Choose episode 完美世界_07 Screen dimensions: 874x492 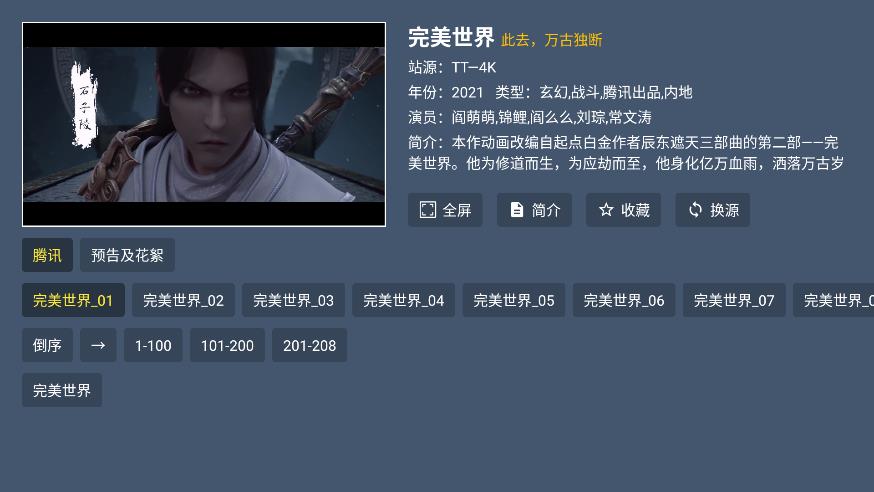734,300
